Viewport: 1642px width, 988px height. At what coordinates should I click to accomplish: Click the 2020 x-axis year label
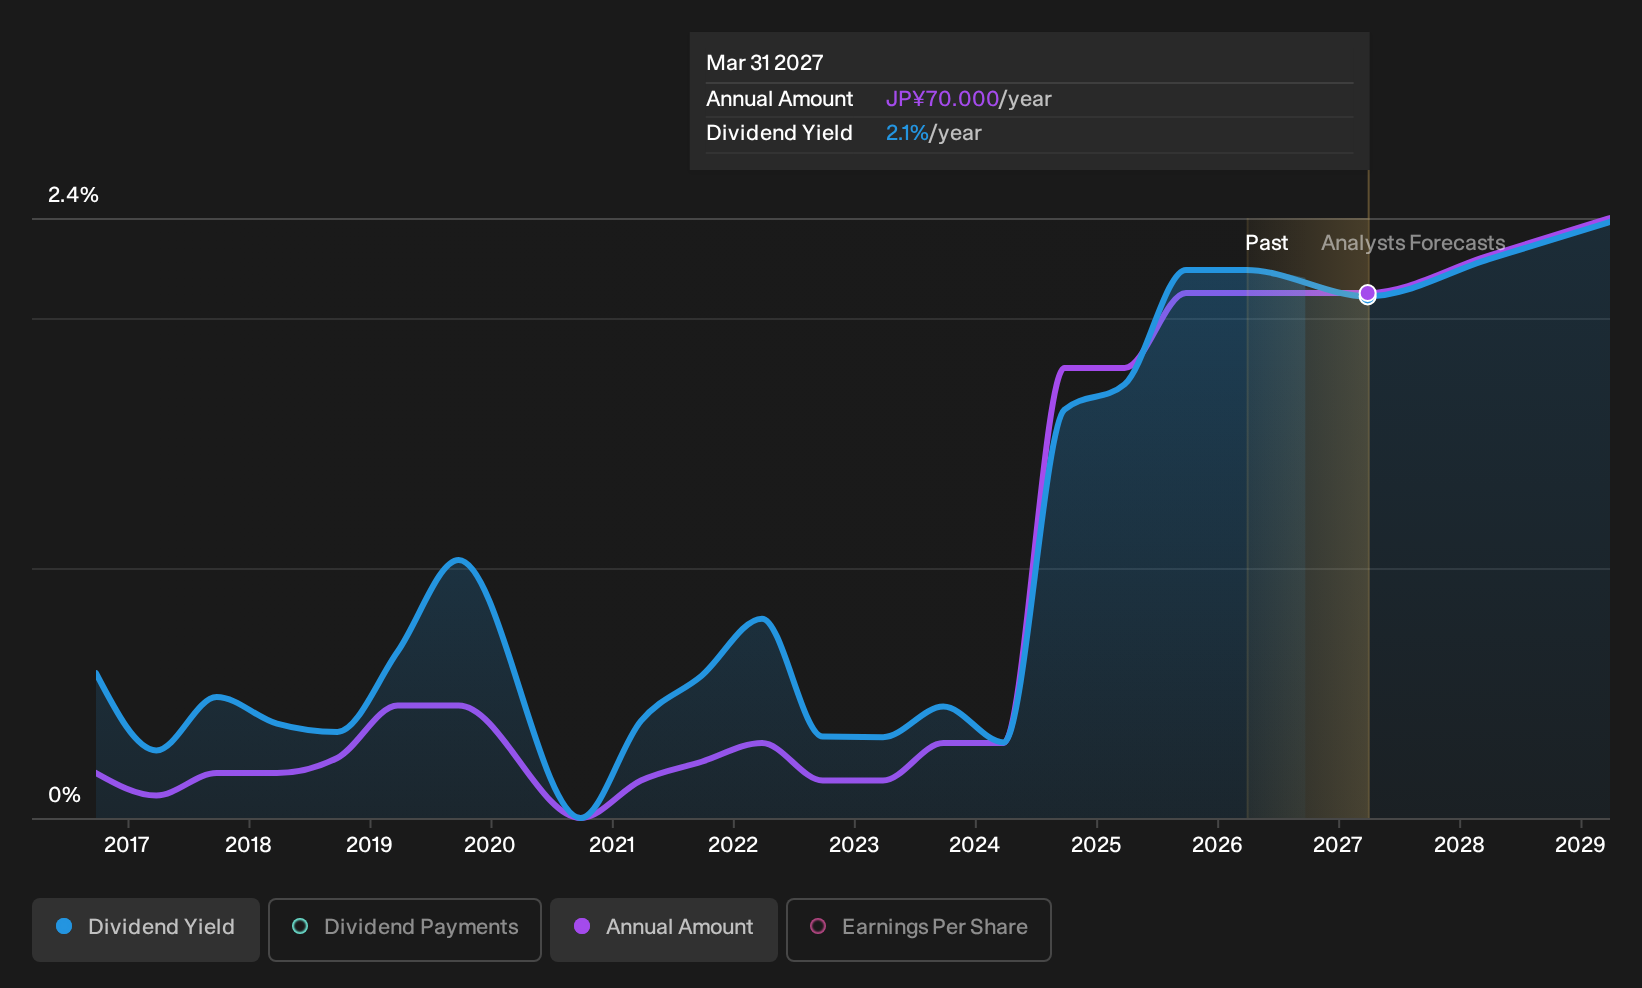pyautogui.click(x=490, y=845)
